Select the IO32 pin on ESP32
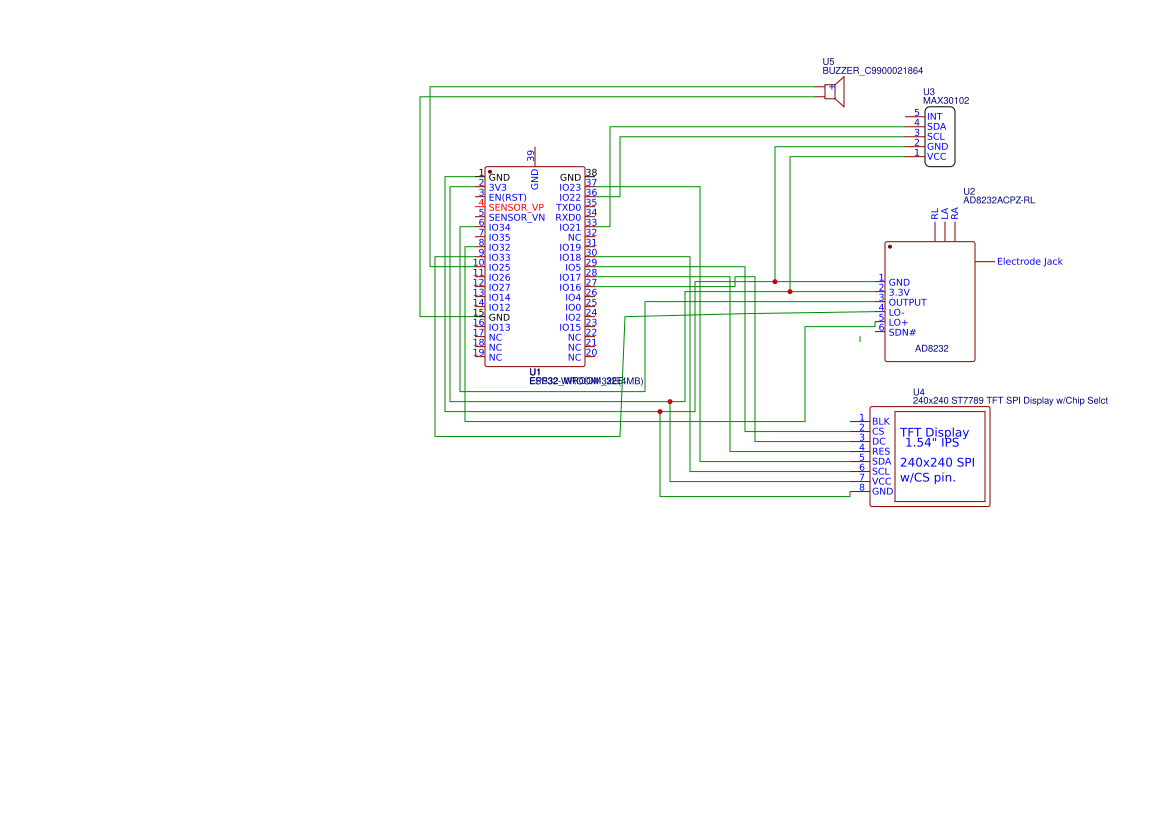This screenshot has width=1169, height=827. point(500,248)
